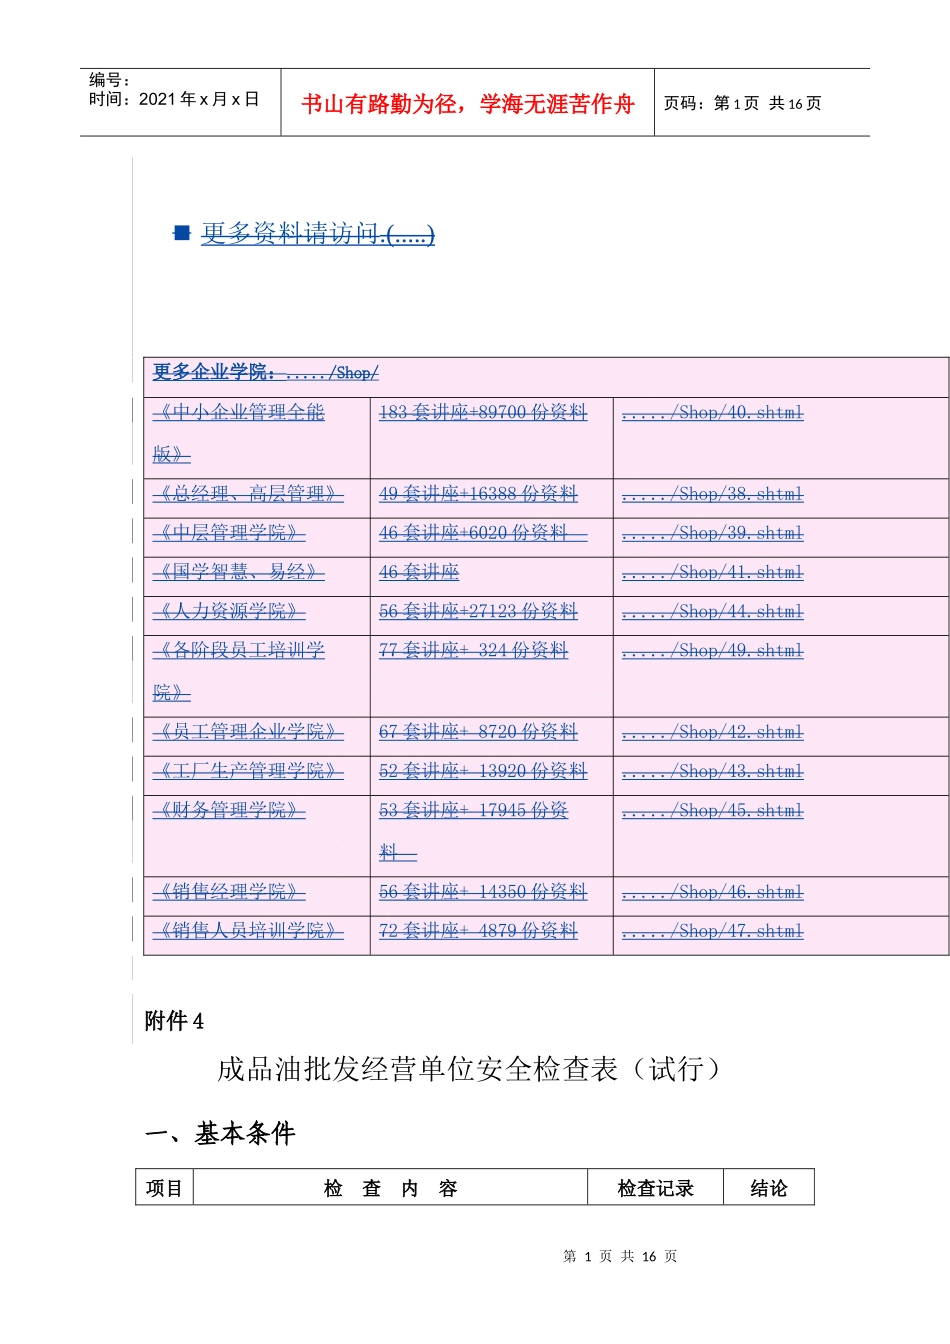Open 《员工管理企业学院》 link
Viewport: 950px width, 1344px height.
point(248,732)
